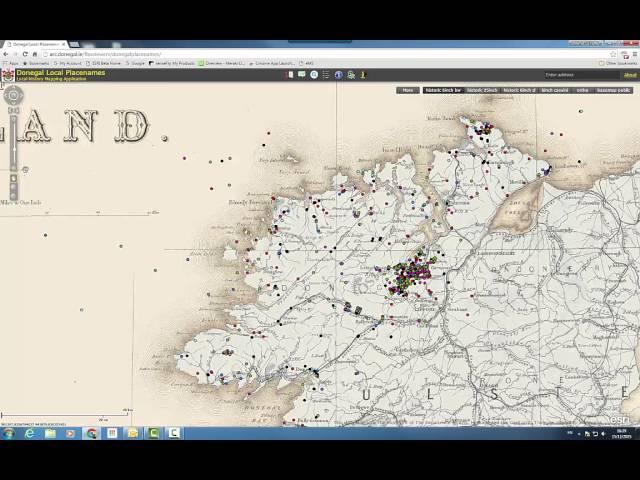Click the More basemap button
Image resolution: width=640 pixels, height=480 pixels.
407,90
